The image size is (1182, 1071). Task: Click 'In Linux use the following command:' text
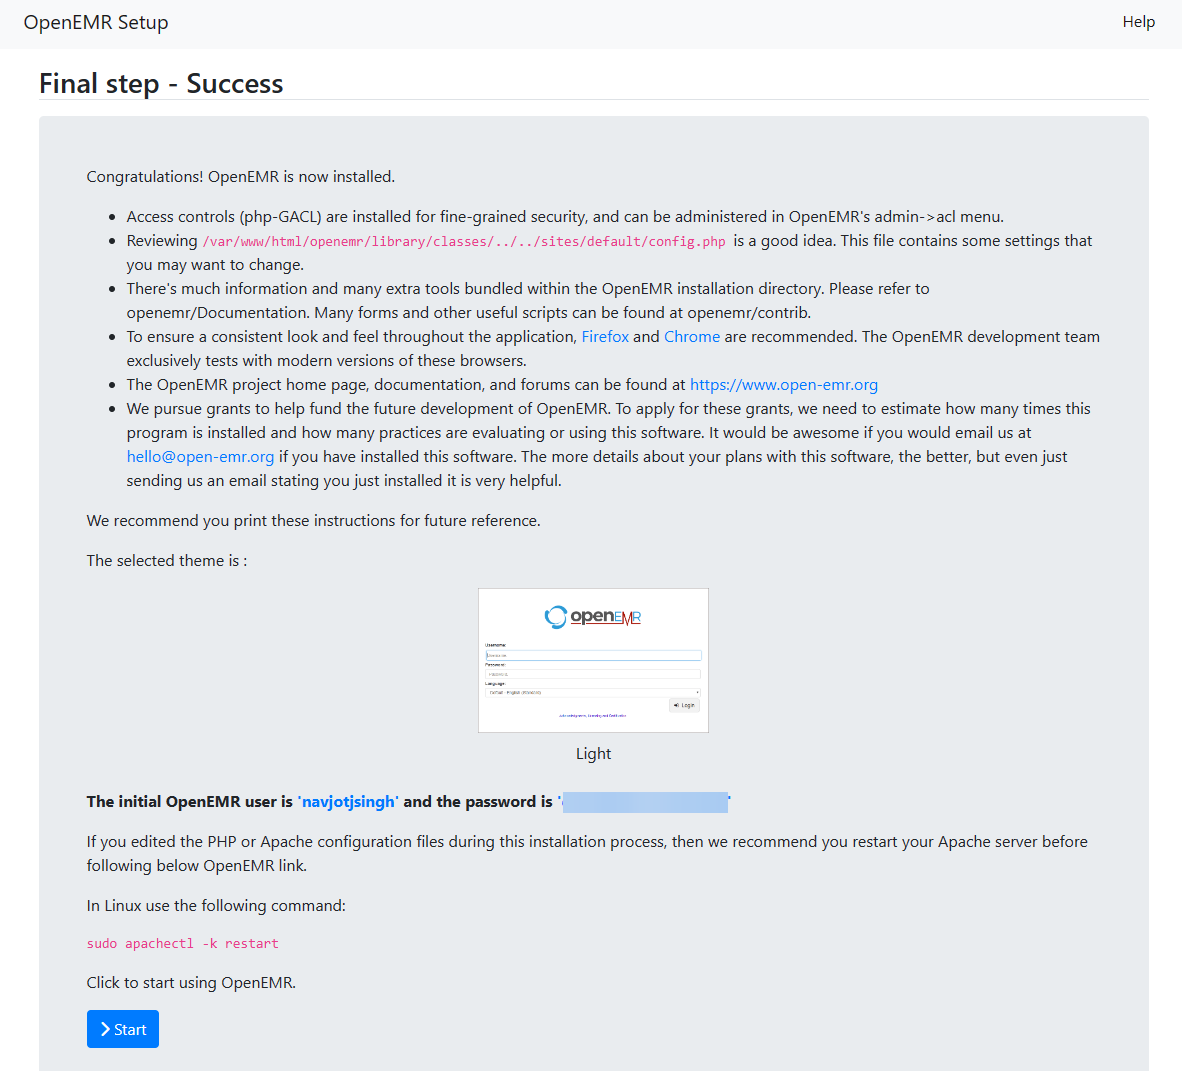216,906
